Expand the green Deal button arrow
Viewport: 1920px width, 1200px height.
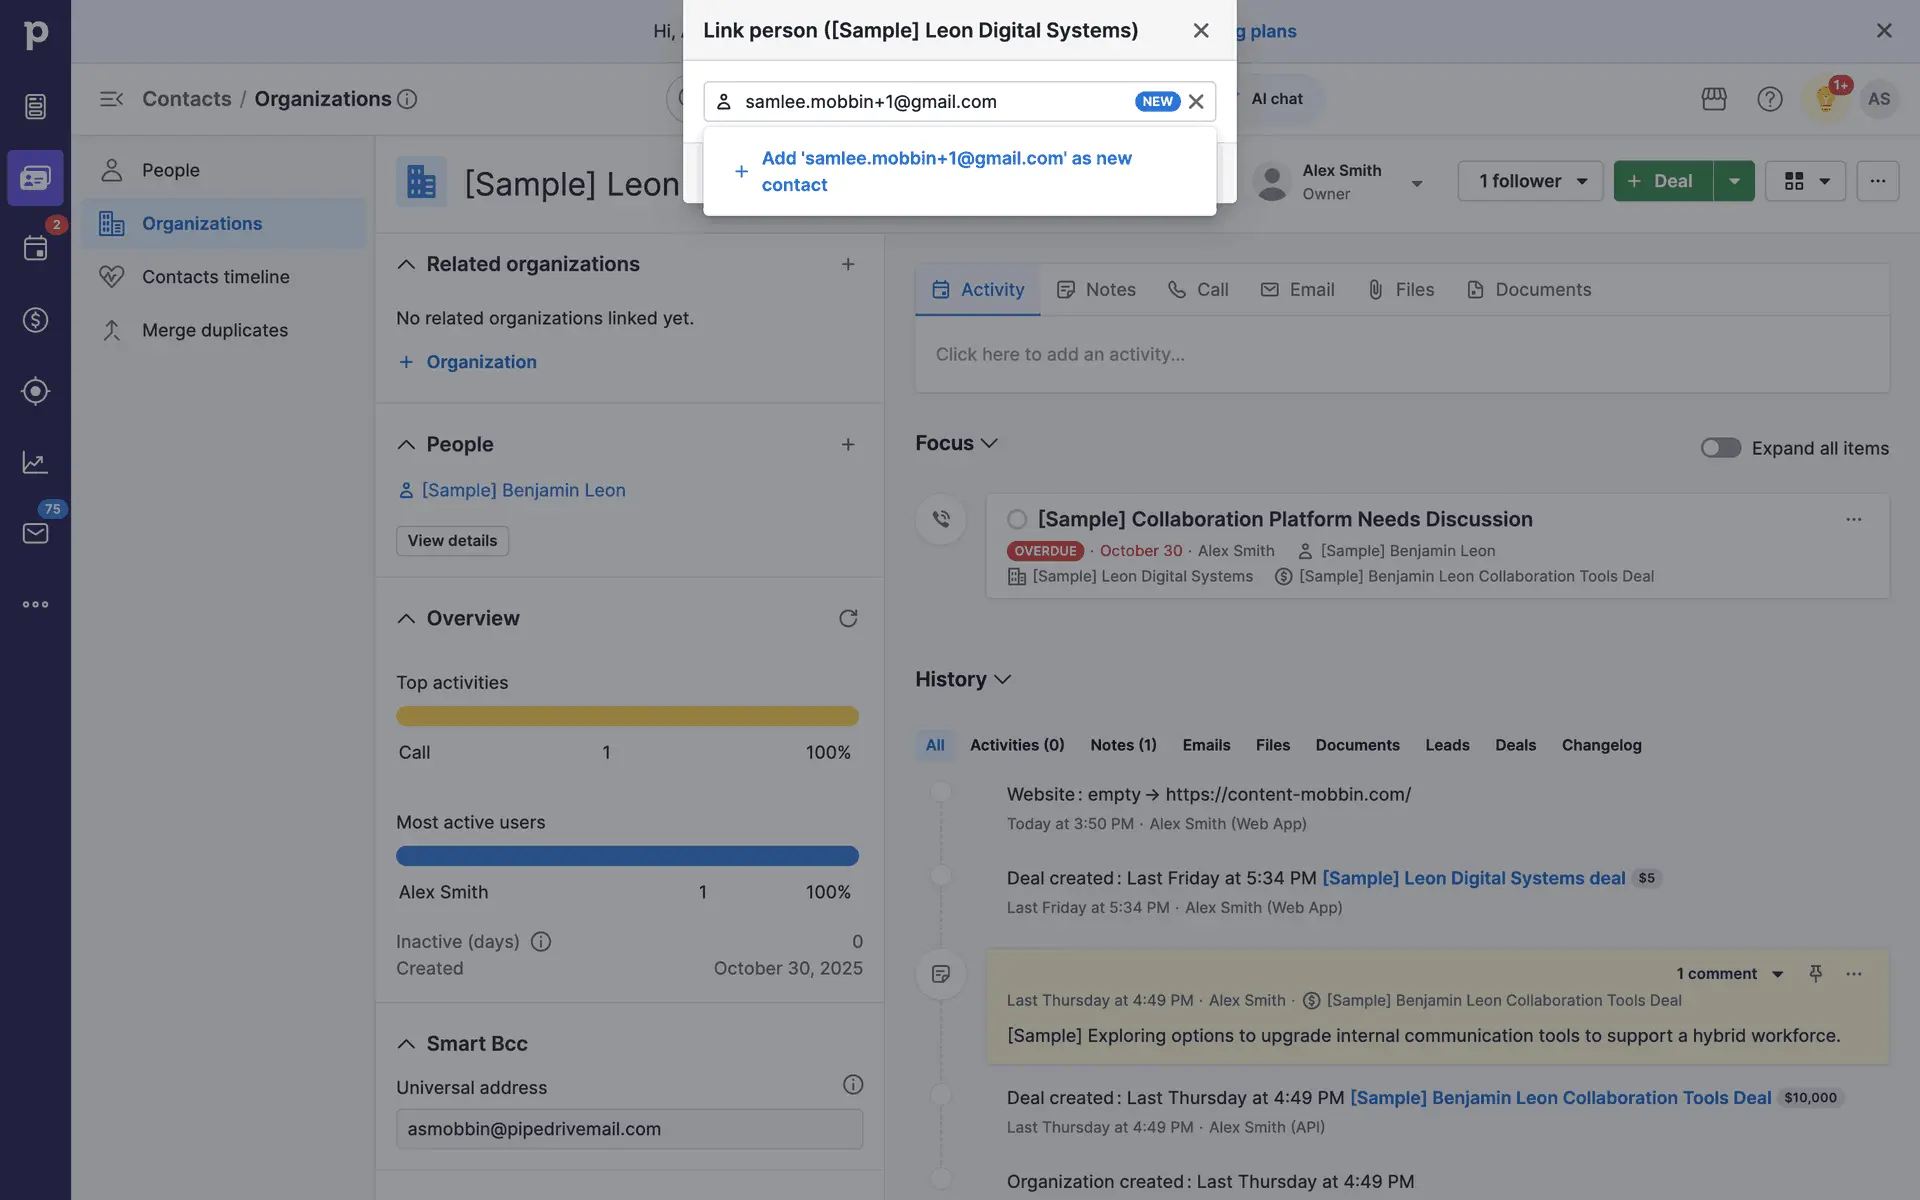click(x=1734, y=181)
